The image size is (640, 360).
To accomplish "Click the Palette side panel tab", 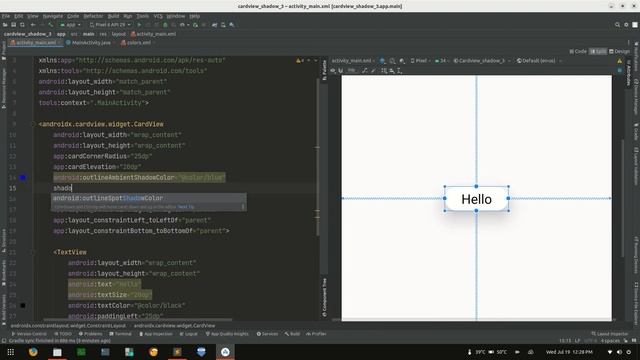I will coord(324,70).
